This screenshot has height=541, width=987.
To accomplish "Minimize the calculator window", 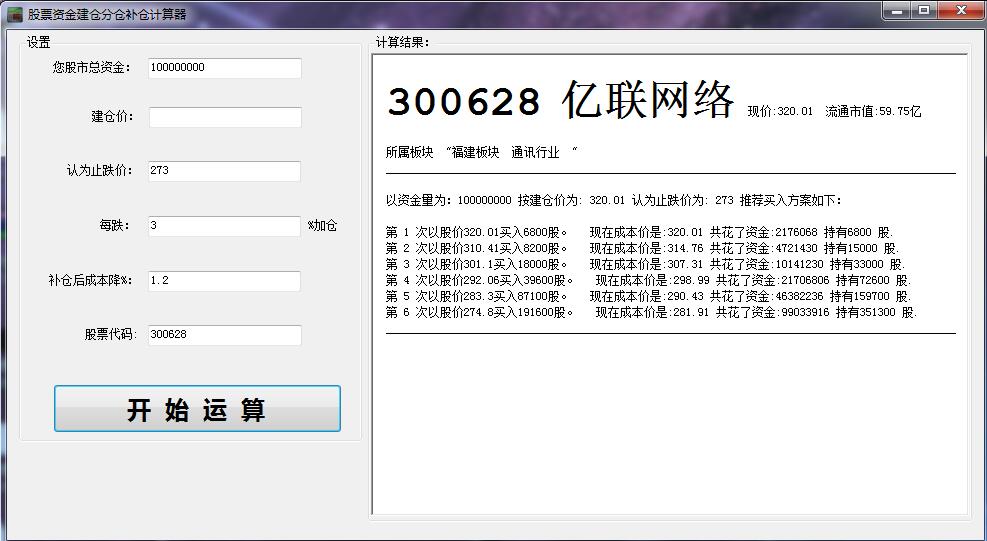I will pyautogui.click(x=896, y=11).
